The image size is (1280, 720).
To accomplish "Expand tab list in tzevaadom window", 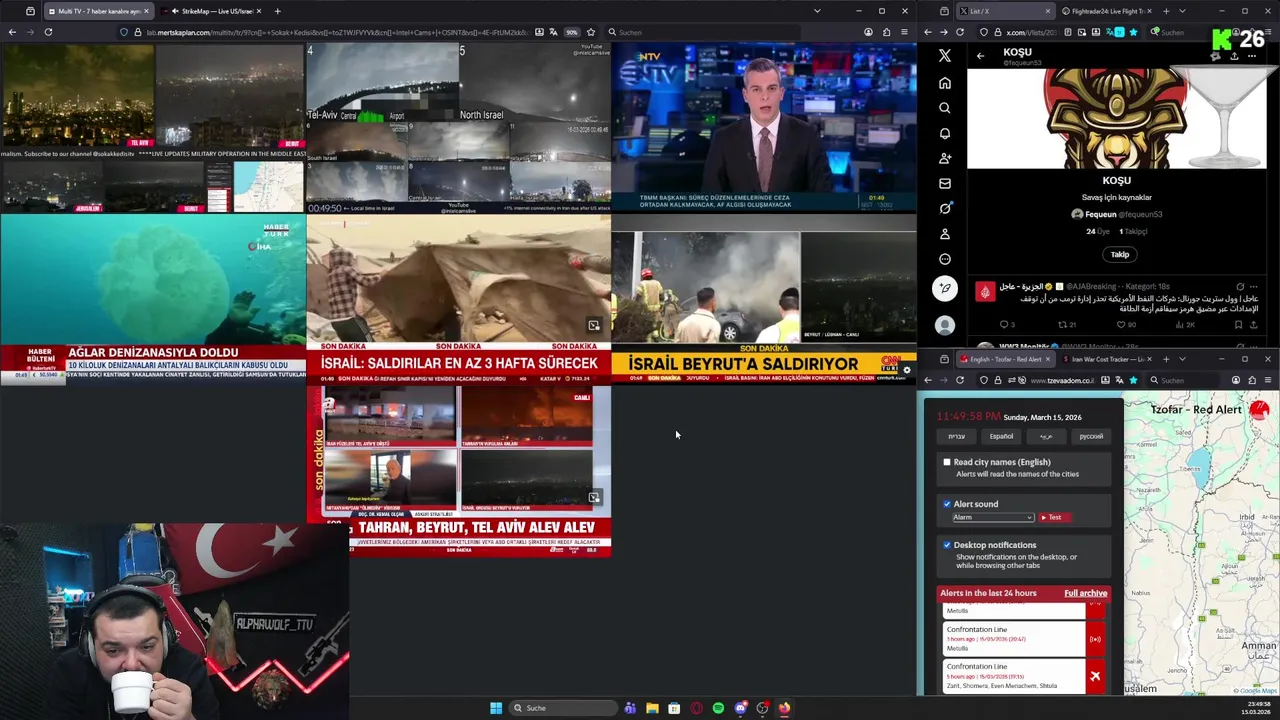I will (1182, 359).
